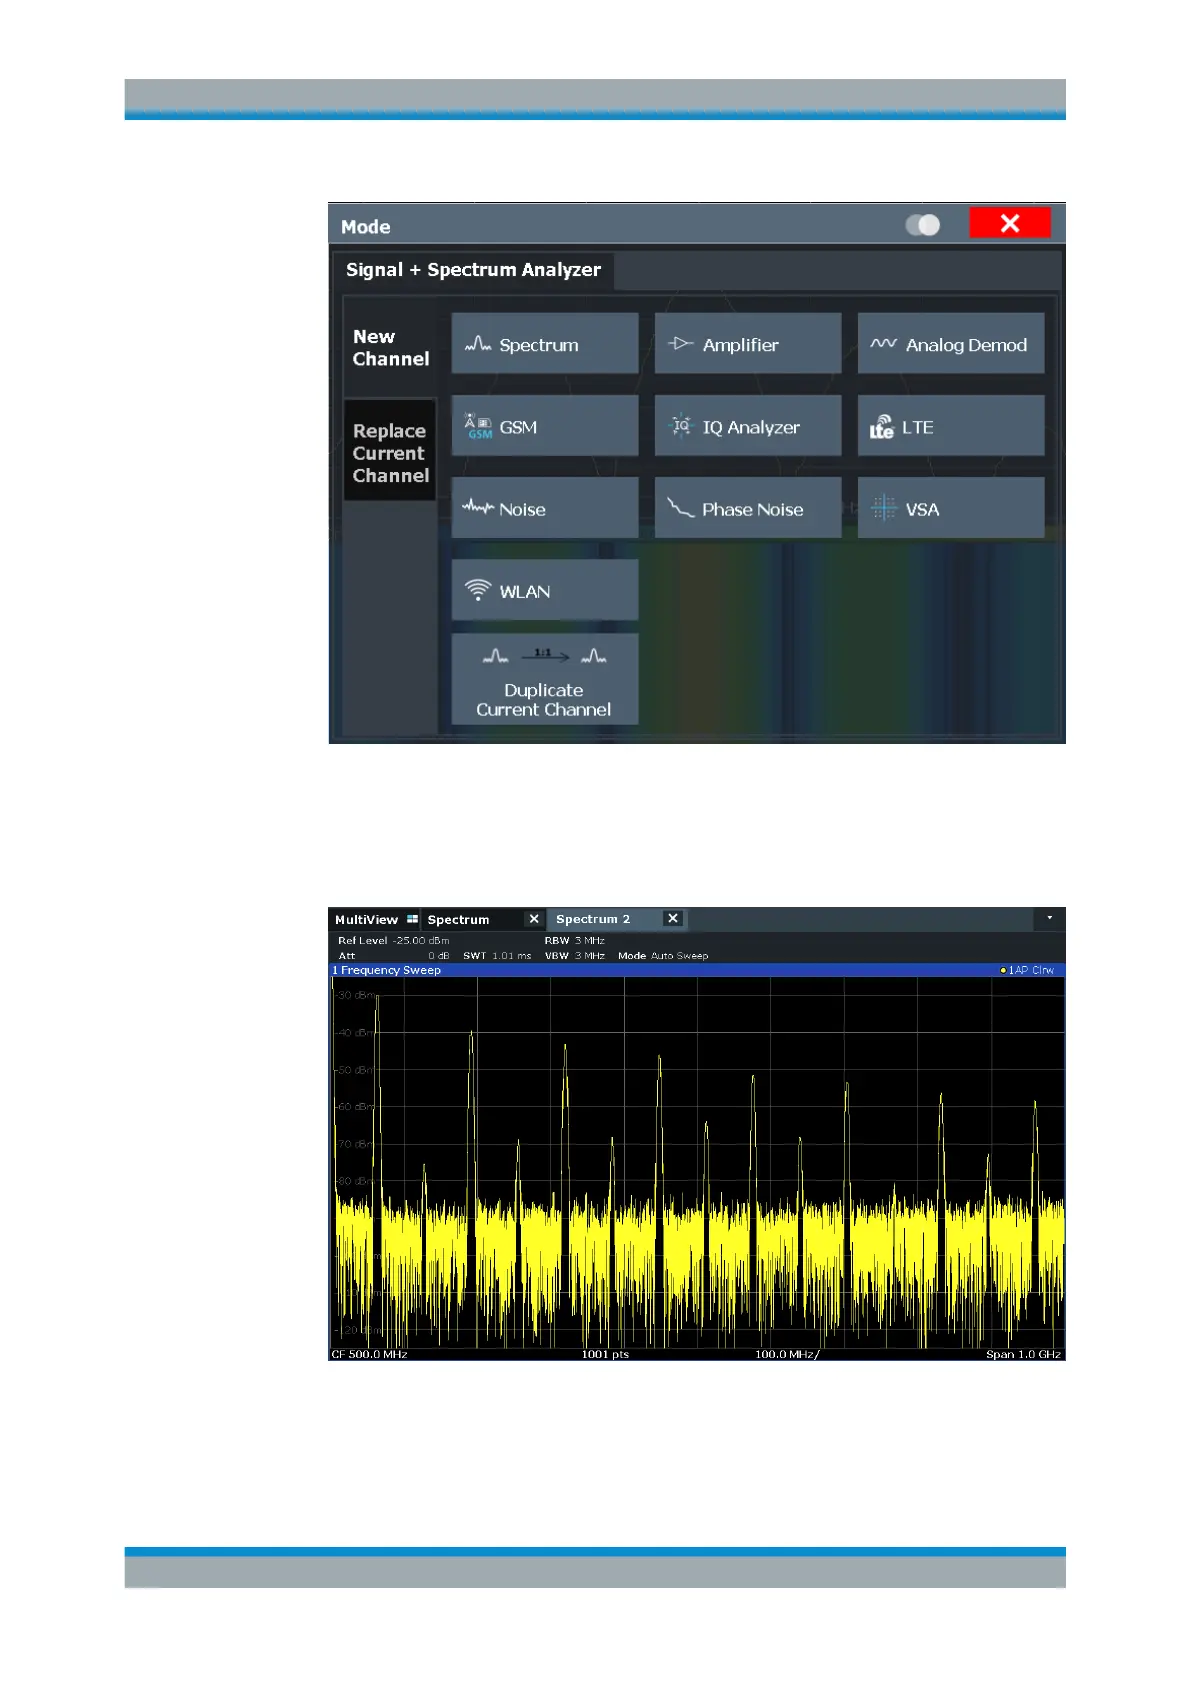Select the Replace Current Channel tab

coord(390,453)
